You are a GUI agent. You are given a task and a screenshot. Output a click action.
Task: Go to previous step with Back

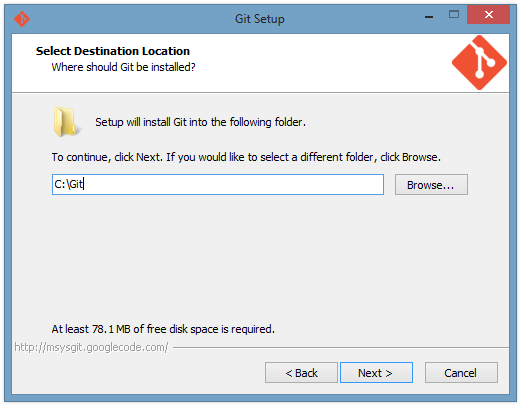point(301,373)
